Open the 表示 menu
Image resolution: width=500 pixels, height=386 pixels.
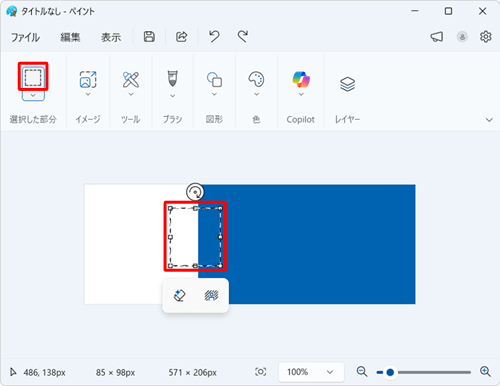pyautogui.click(x=111, y=37)
